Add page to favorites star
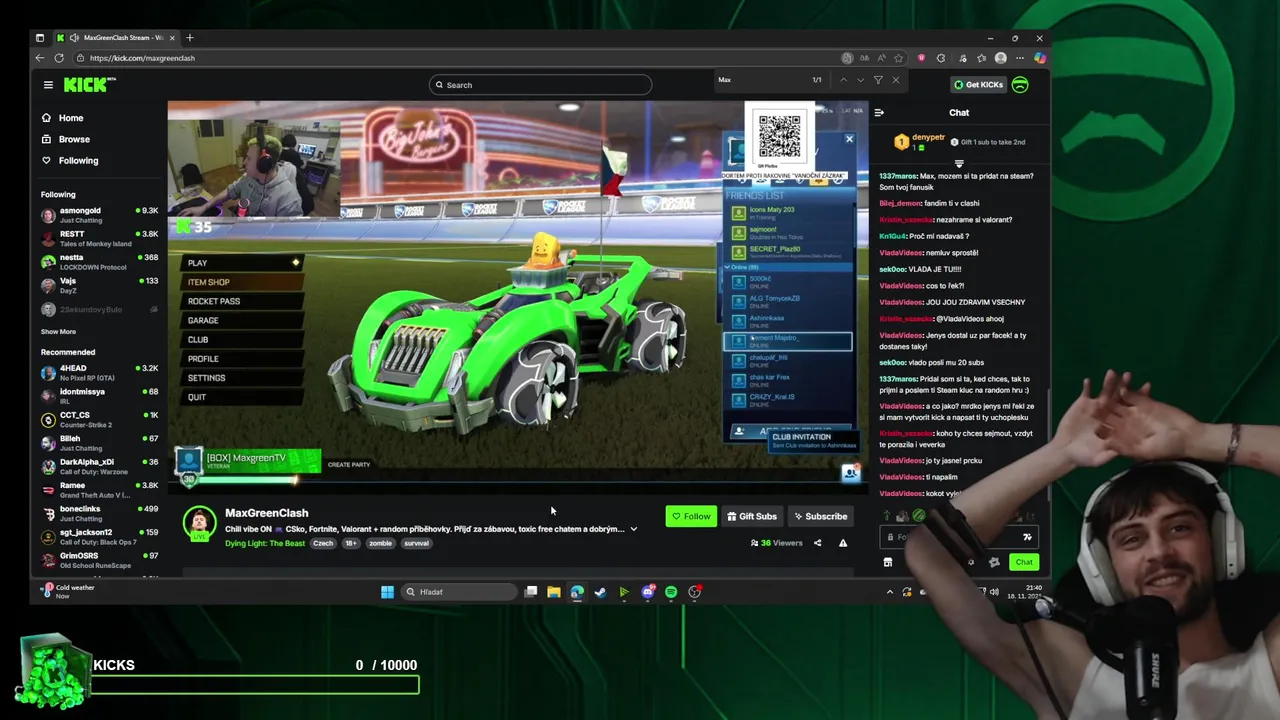 899,58
